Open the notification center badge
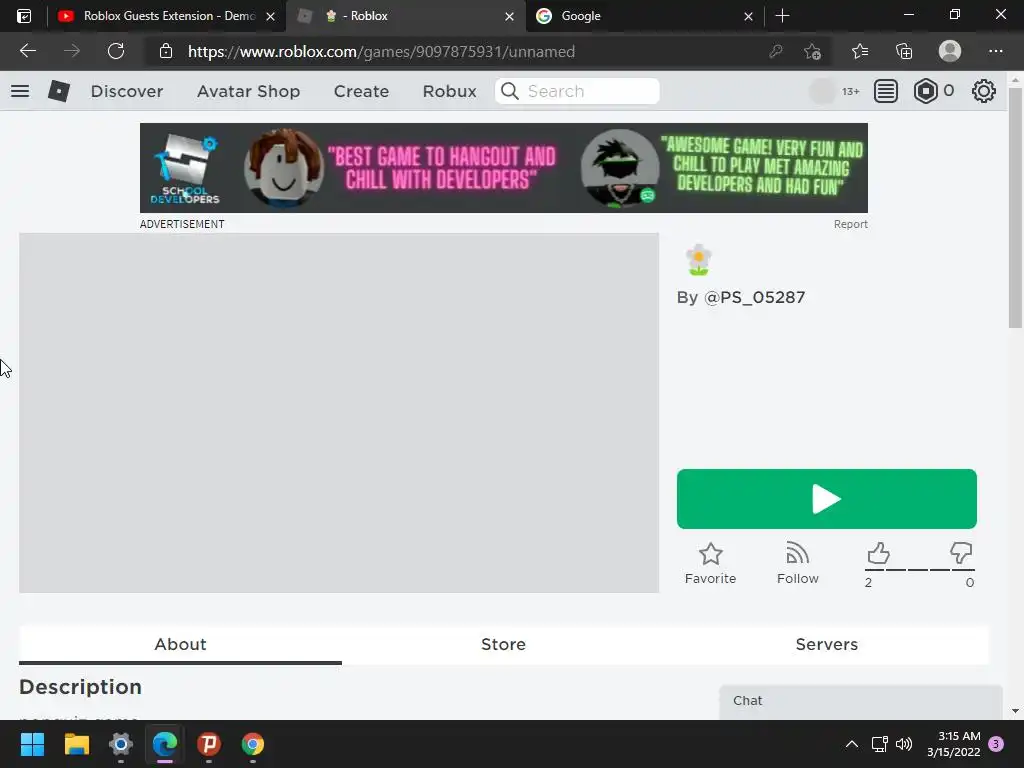This screenshot has height=768, width=1024. click(x=996, y=744)
